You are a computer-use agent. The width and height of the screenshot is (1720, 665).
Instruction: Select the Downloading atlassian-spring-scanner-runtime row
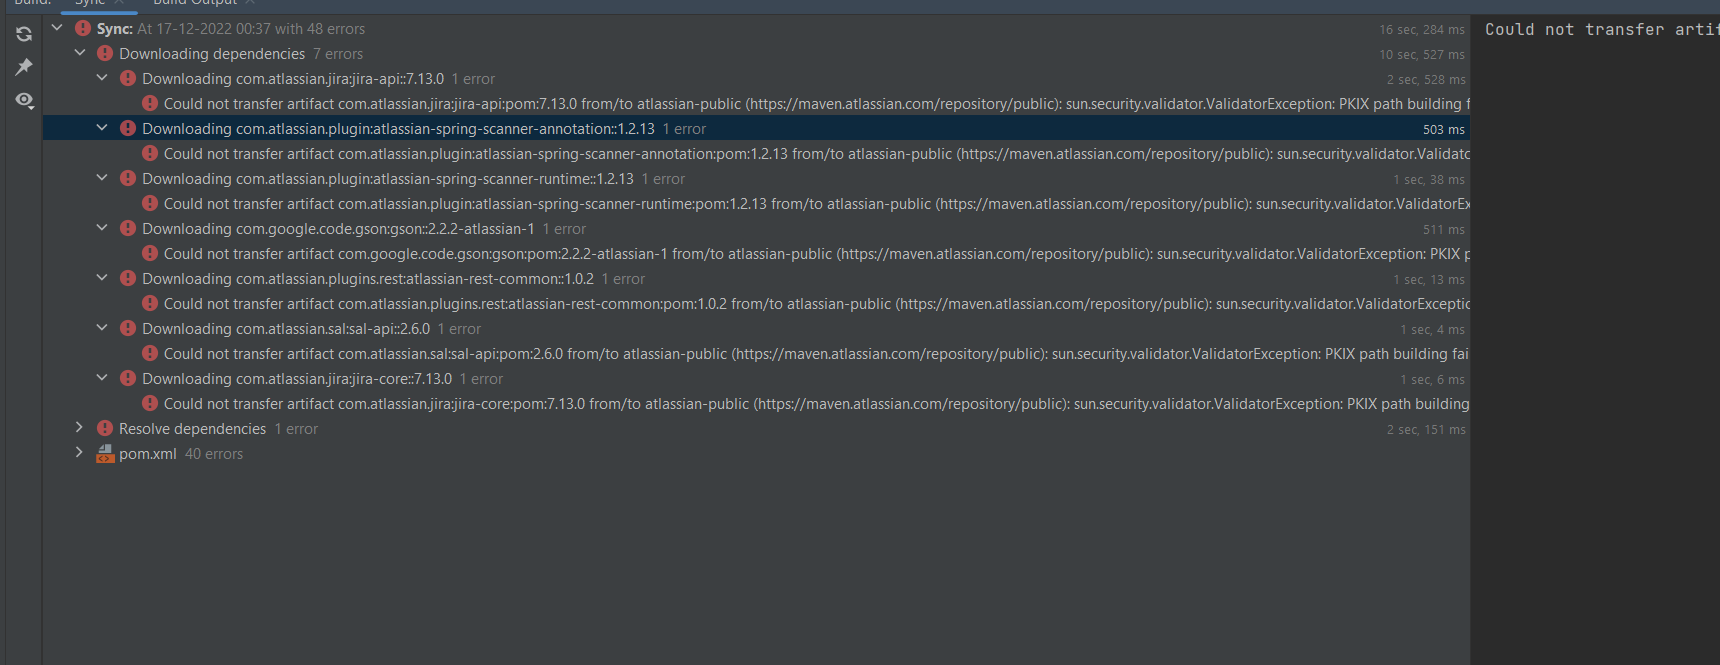click(756, 179)
